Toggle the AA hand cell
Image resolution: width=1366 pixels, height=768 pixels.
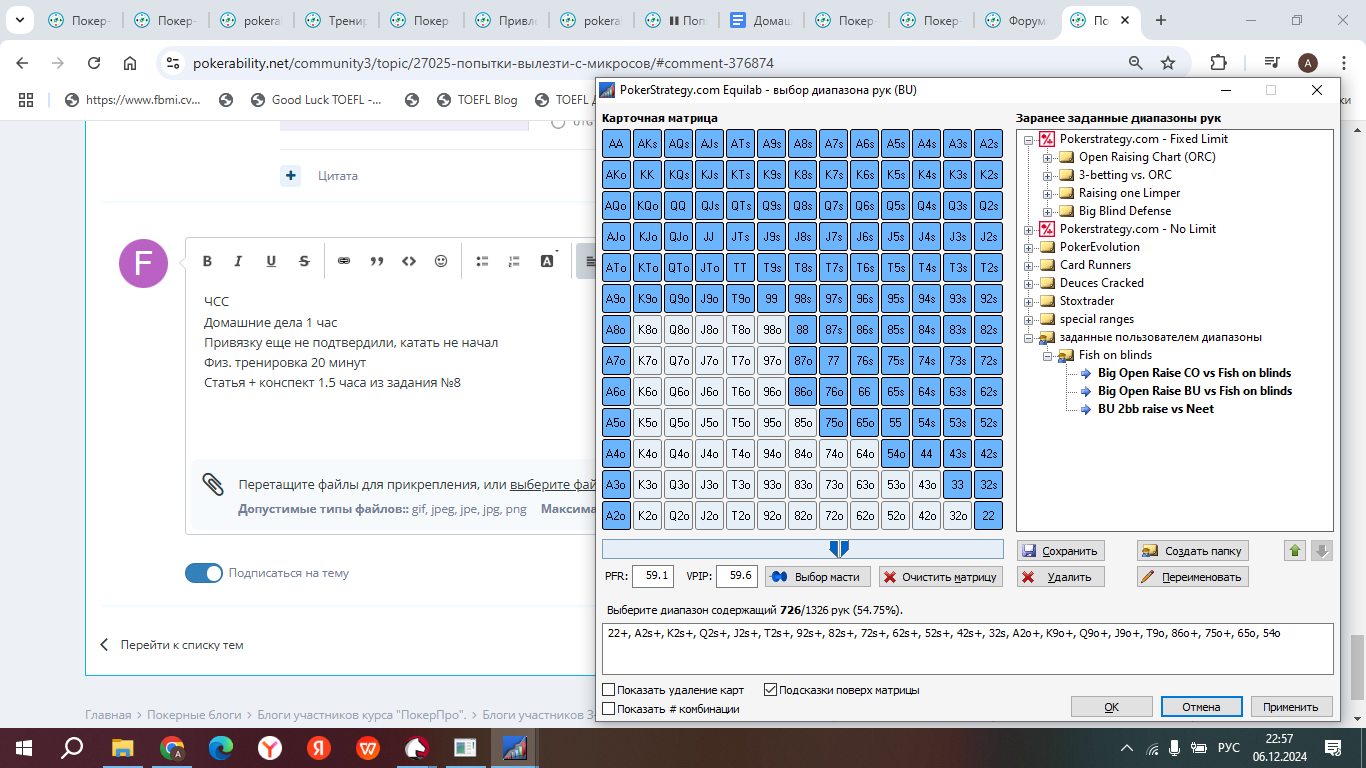coord(617,144)
